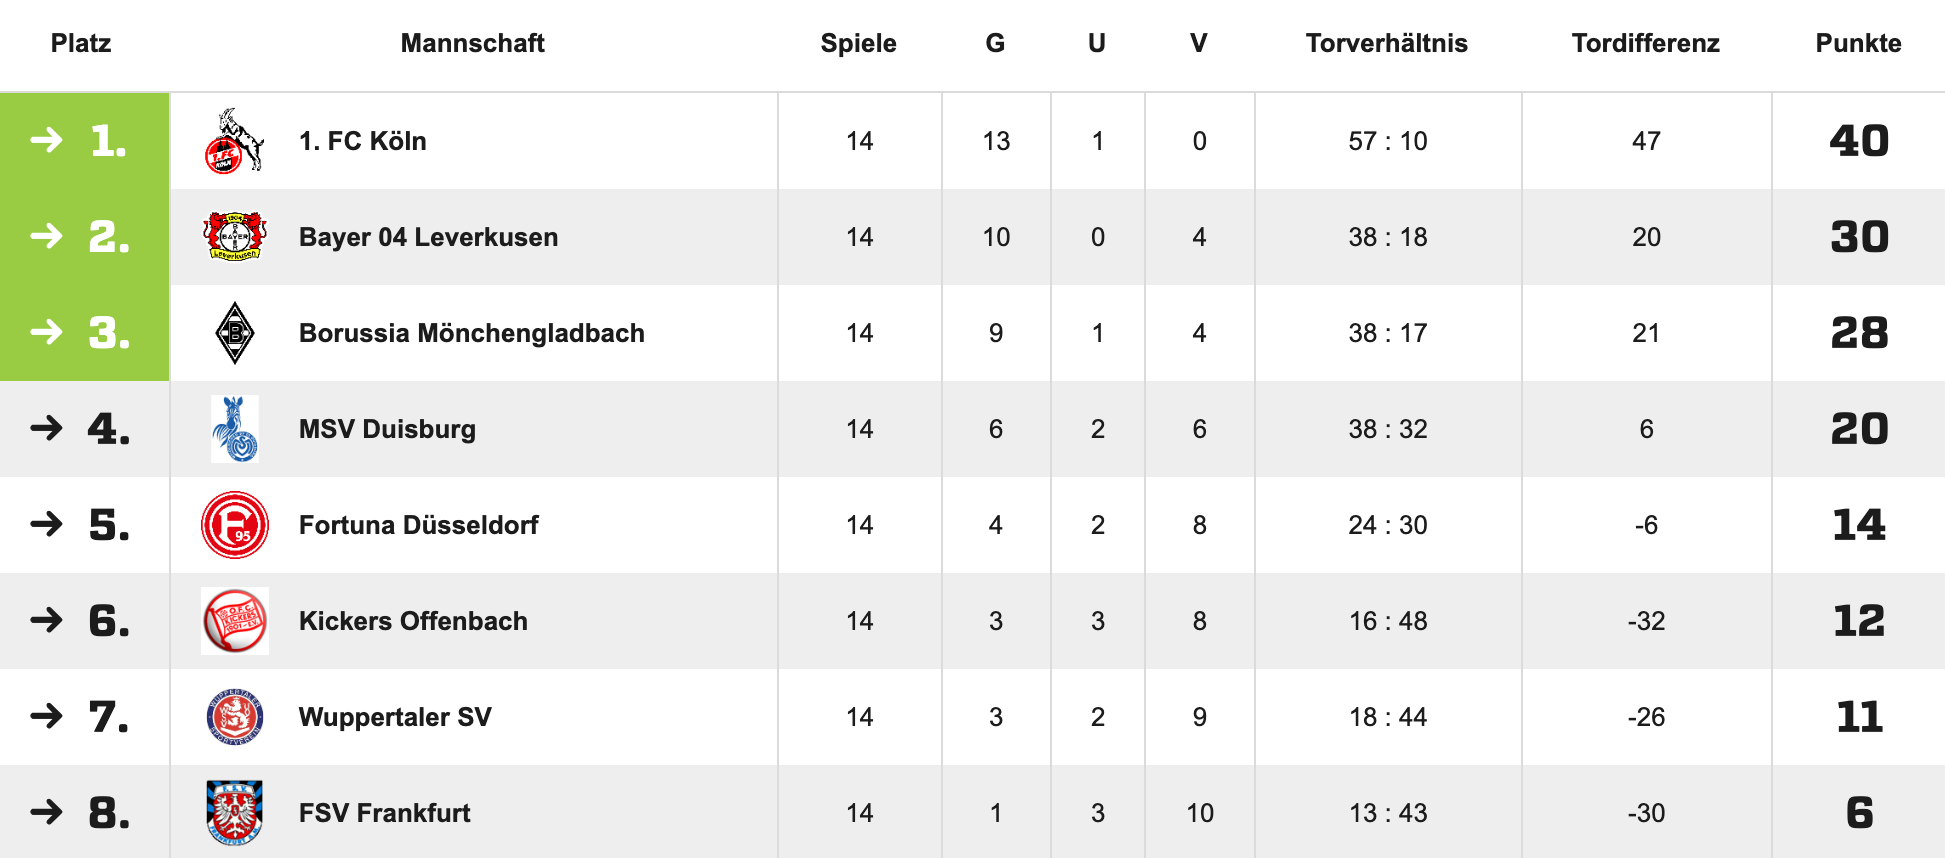Click the Borussia Mönchengladbach diamond logo
The width and height of the screenshot is (1945, 858).
pyautogui.click(x=234, y=333)
